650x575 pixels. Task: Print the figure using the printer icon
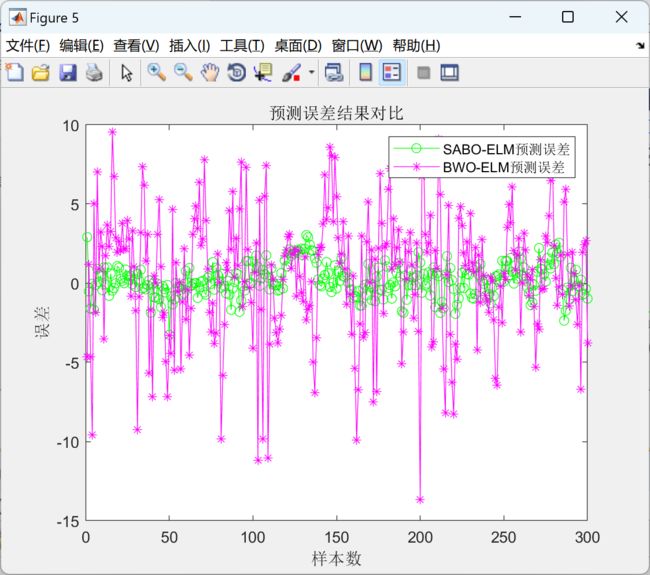[x=93, y=72]
